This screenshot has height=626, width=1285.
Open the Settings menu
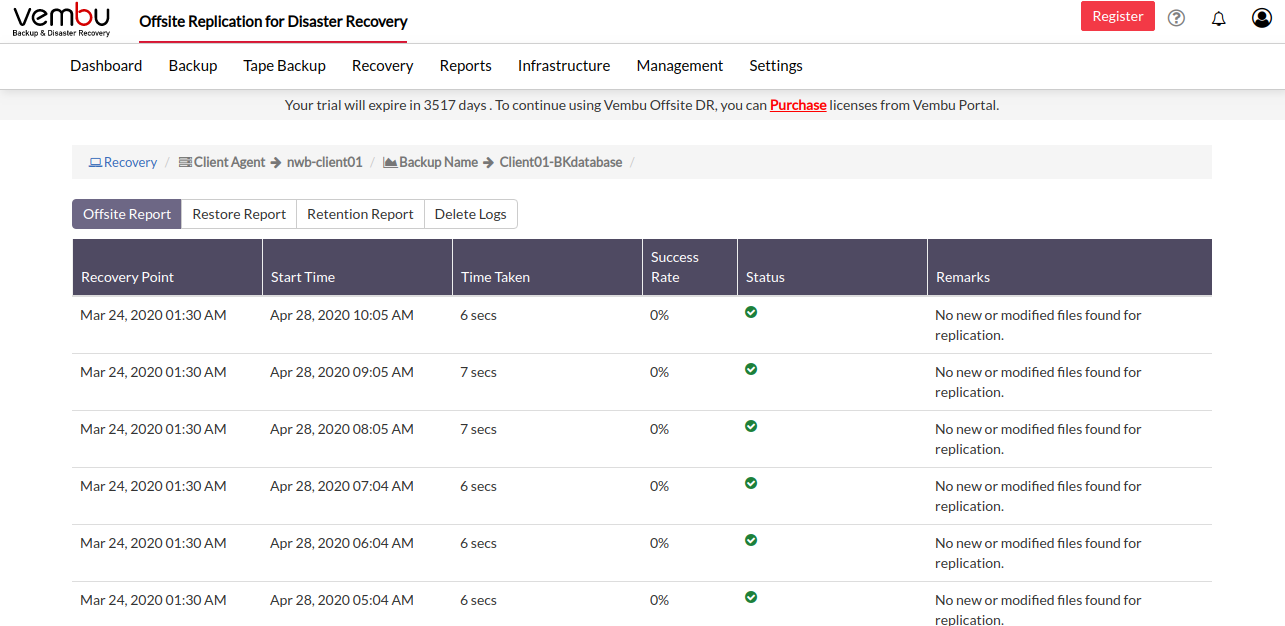(776, 66)
